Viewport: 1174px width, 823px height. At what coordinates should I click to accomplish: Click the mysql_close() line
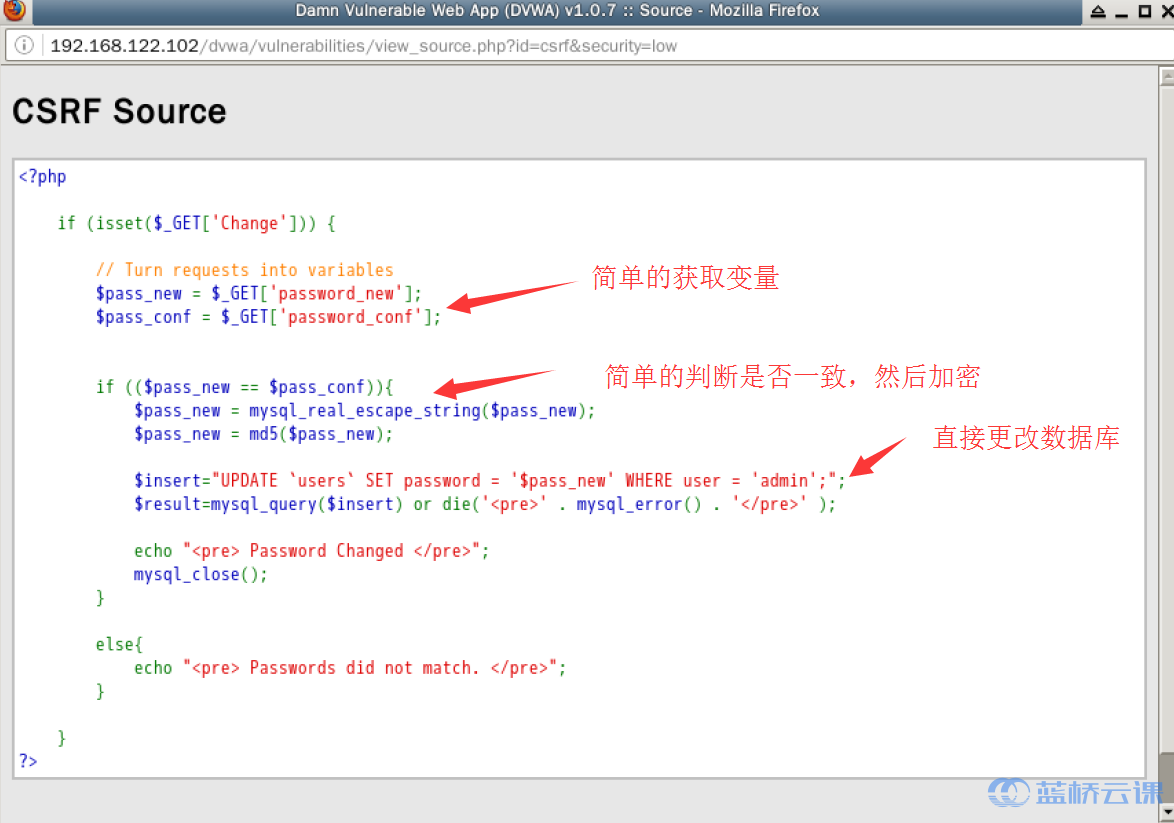click(x=201, y=574)
